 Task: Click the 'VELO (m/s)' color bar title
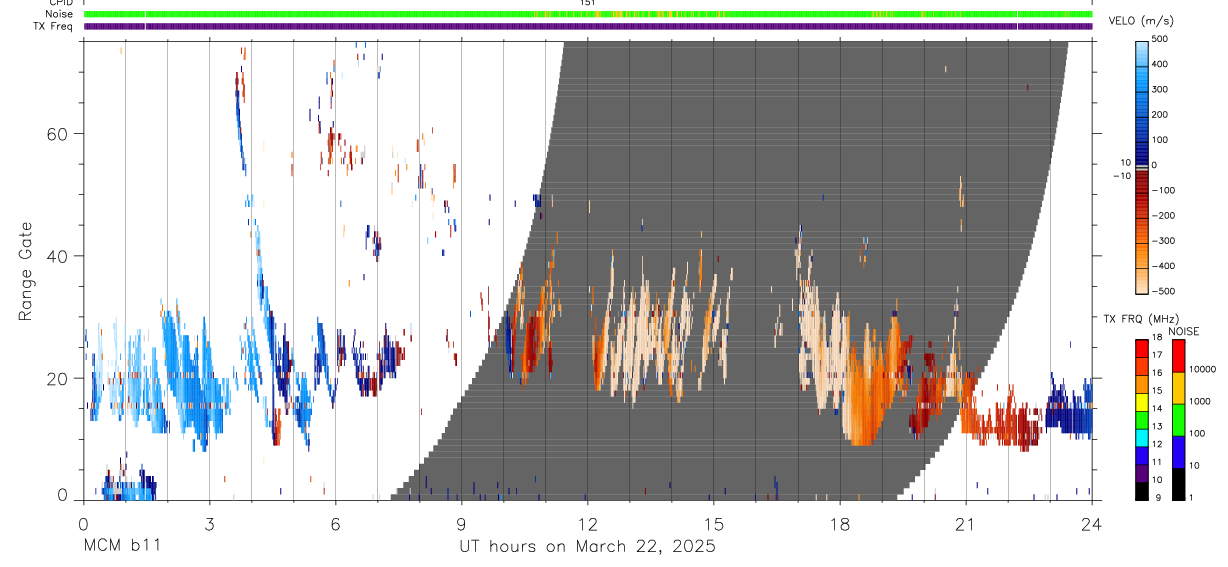(x=1143, y=21)
